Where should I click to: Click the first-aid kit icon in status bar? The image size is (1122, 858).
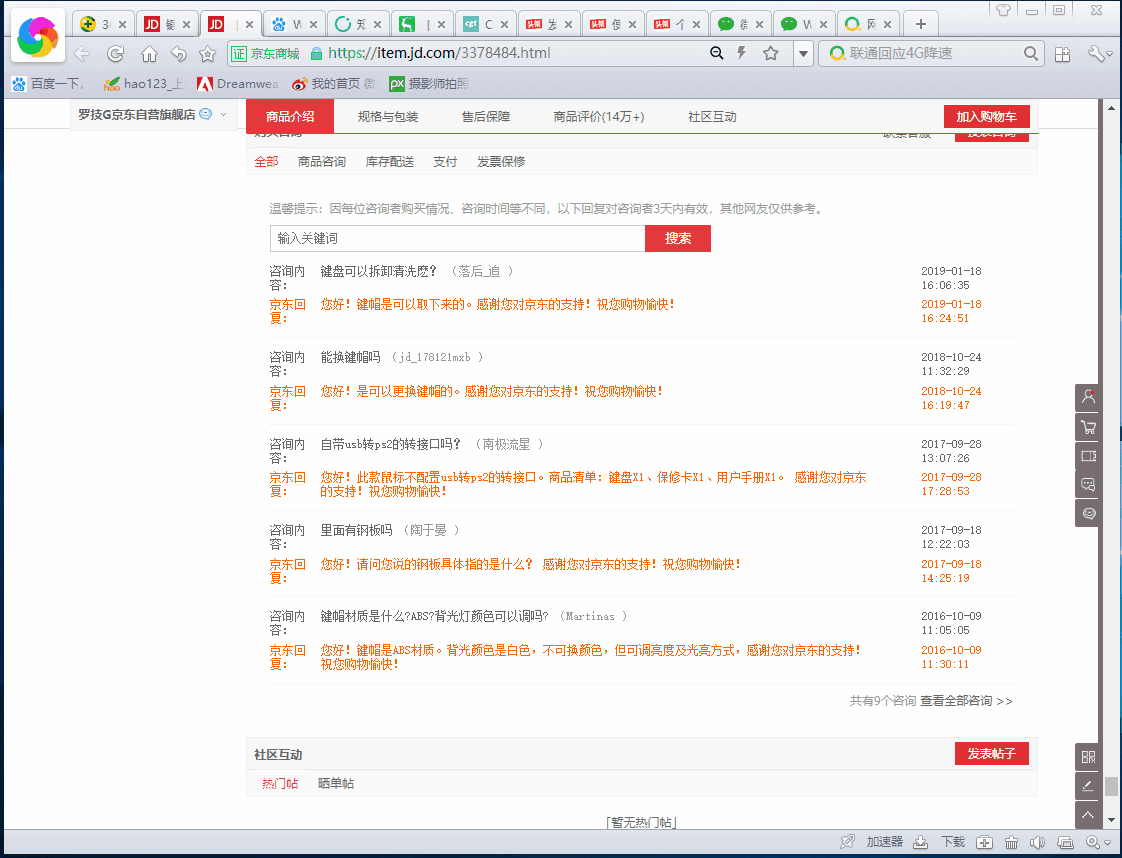coord(985,842)
